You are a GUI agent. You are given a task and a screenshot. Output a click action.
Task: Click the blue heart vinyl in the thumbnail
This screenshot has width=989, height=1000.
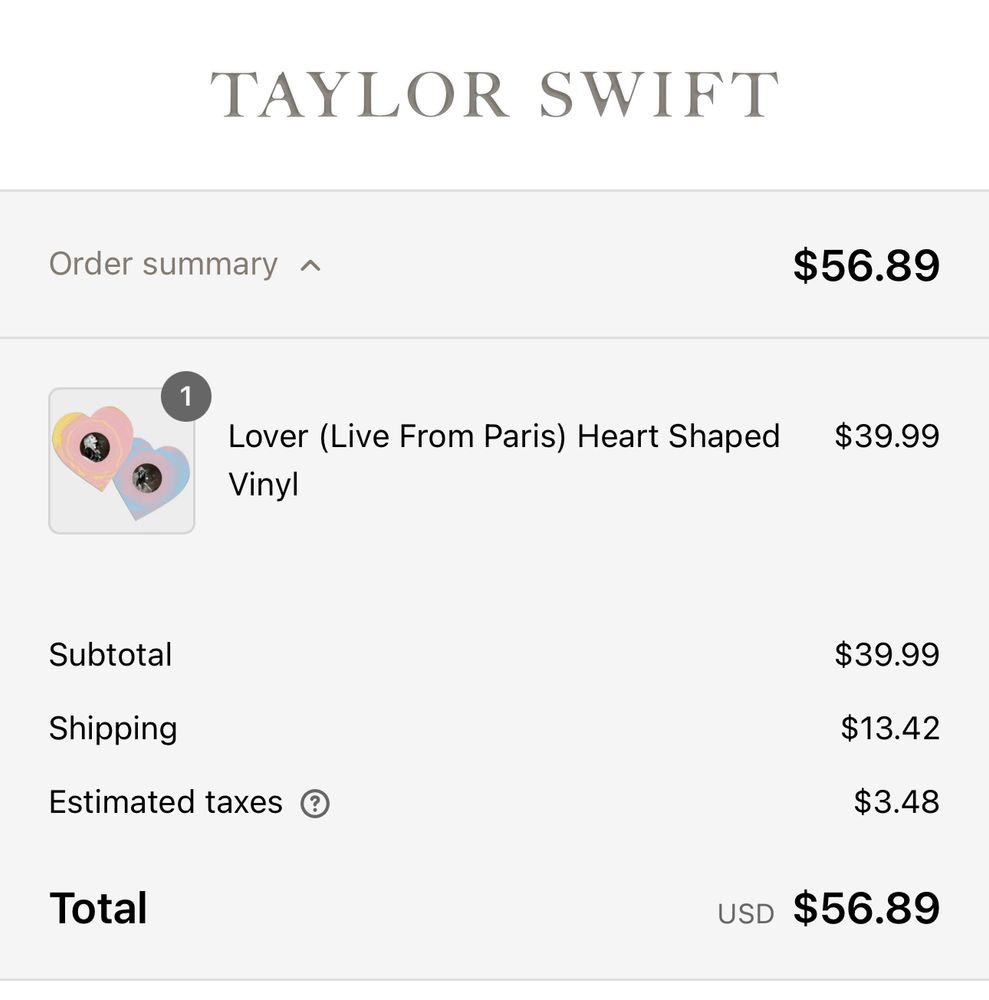click(x=150, y=479)
